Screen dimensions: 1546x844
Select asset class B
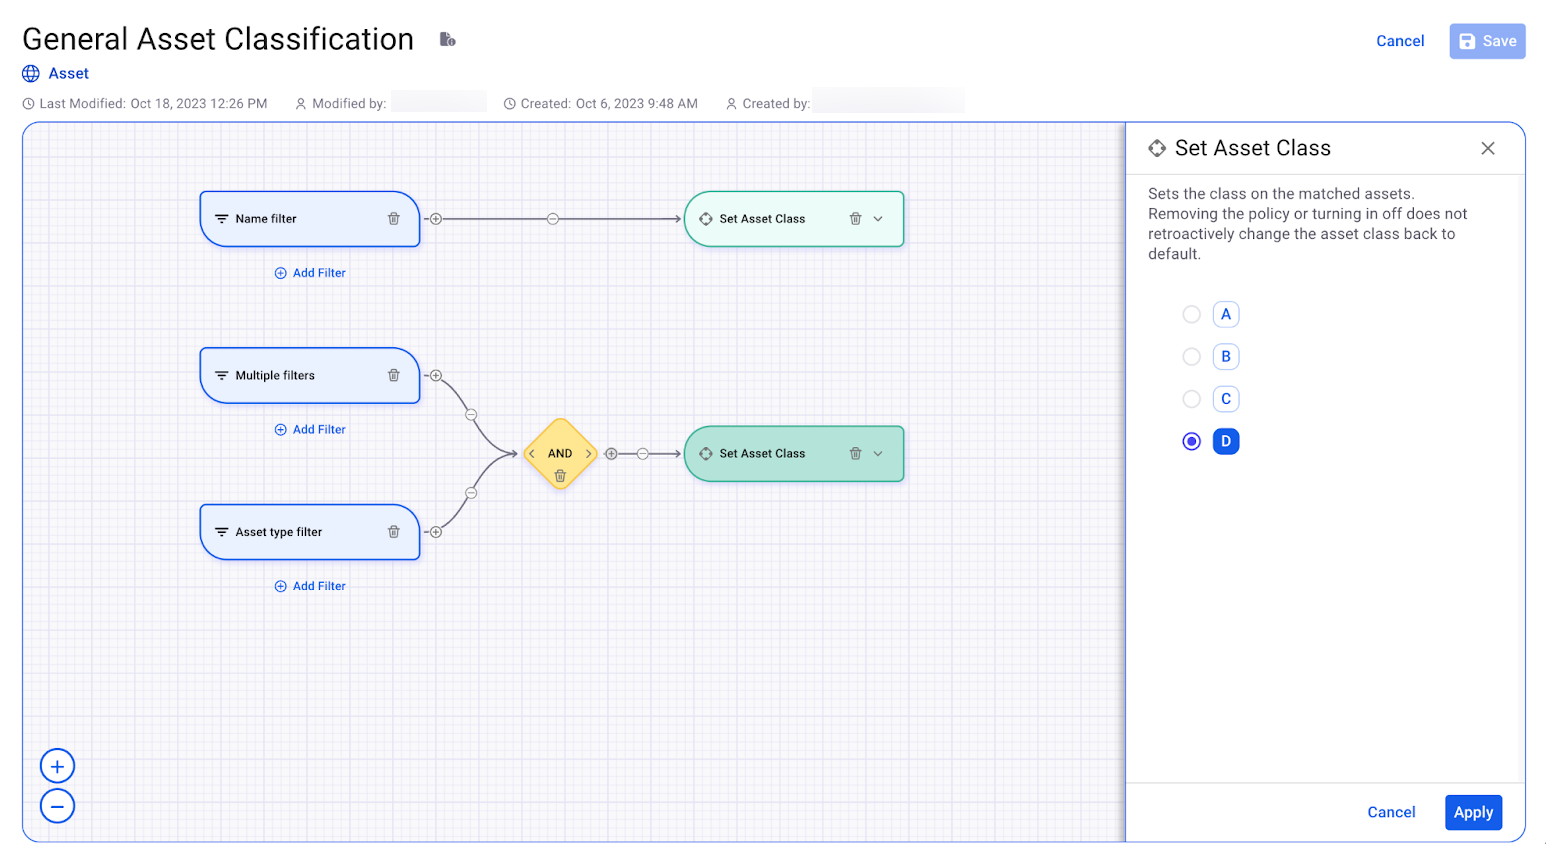point(1191,356)
